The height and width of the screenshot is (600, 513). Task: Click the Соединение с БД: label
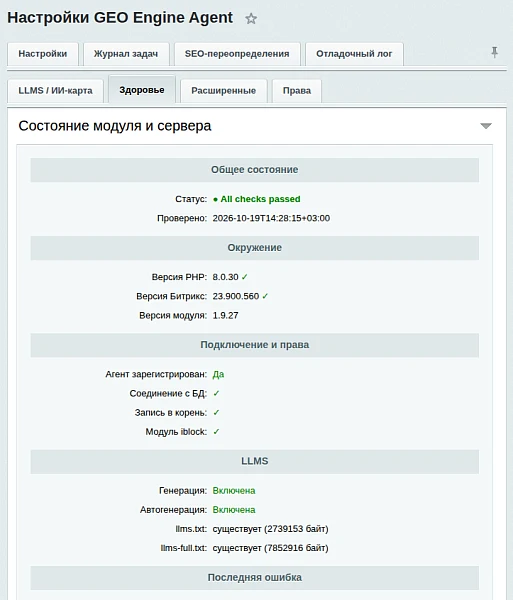[x=168, y=393]
